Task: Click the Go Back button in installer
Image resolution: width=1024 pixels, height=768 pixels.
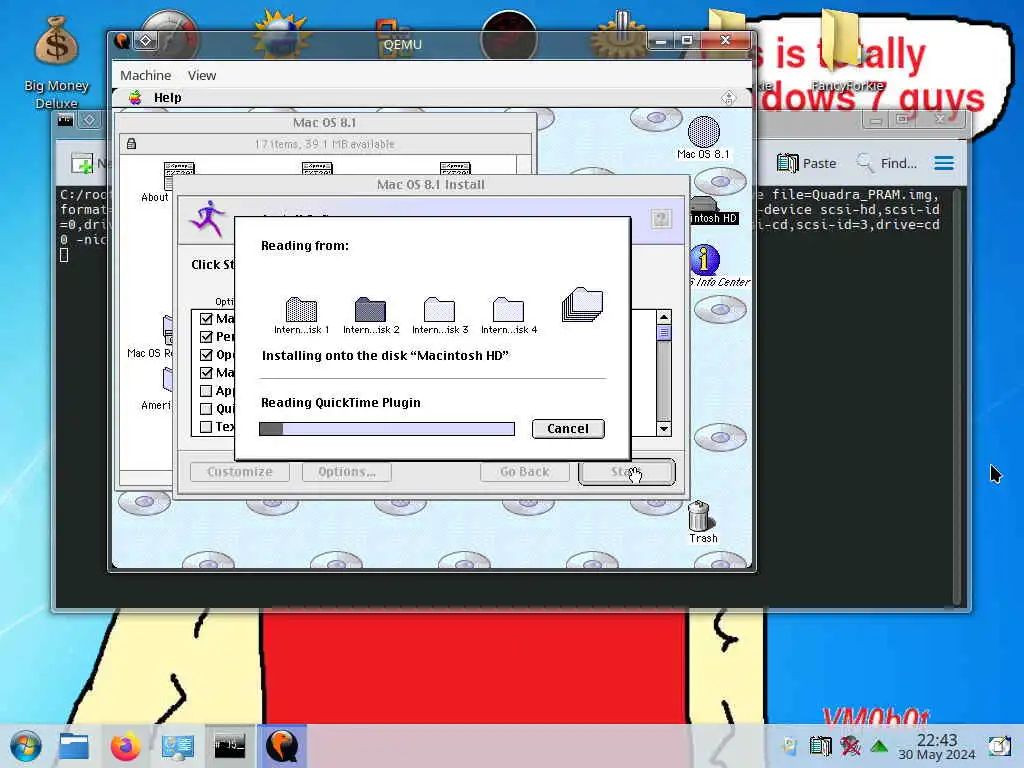Action: [524, 472]
